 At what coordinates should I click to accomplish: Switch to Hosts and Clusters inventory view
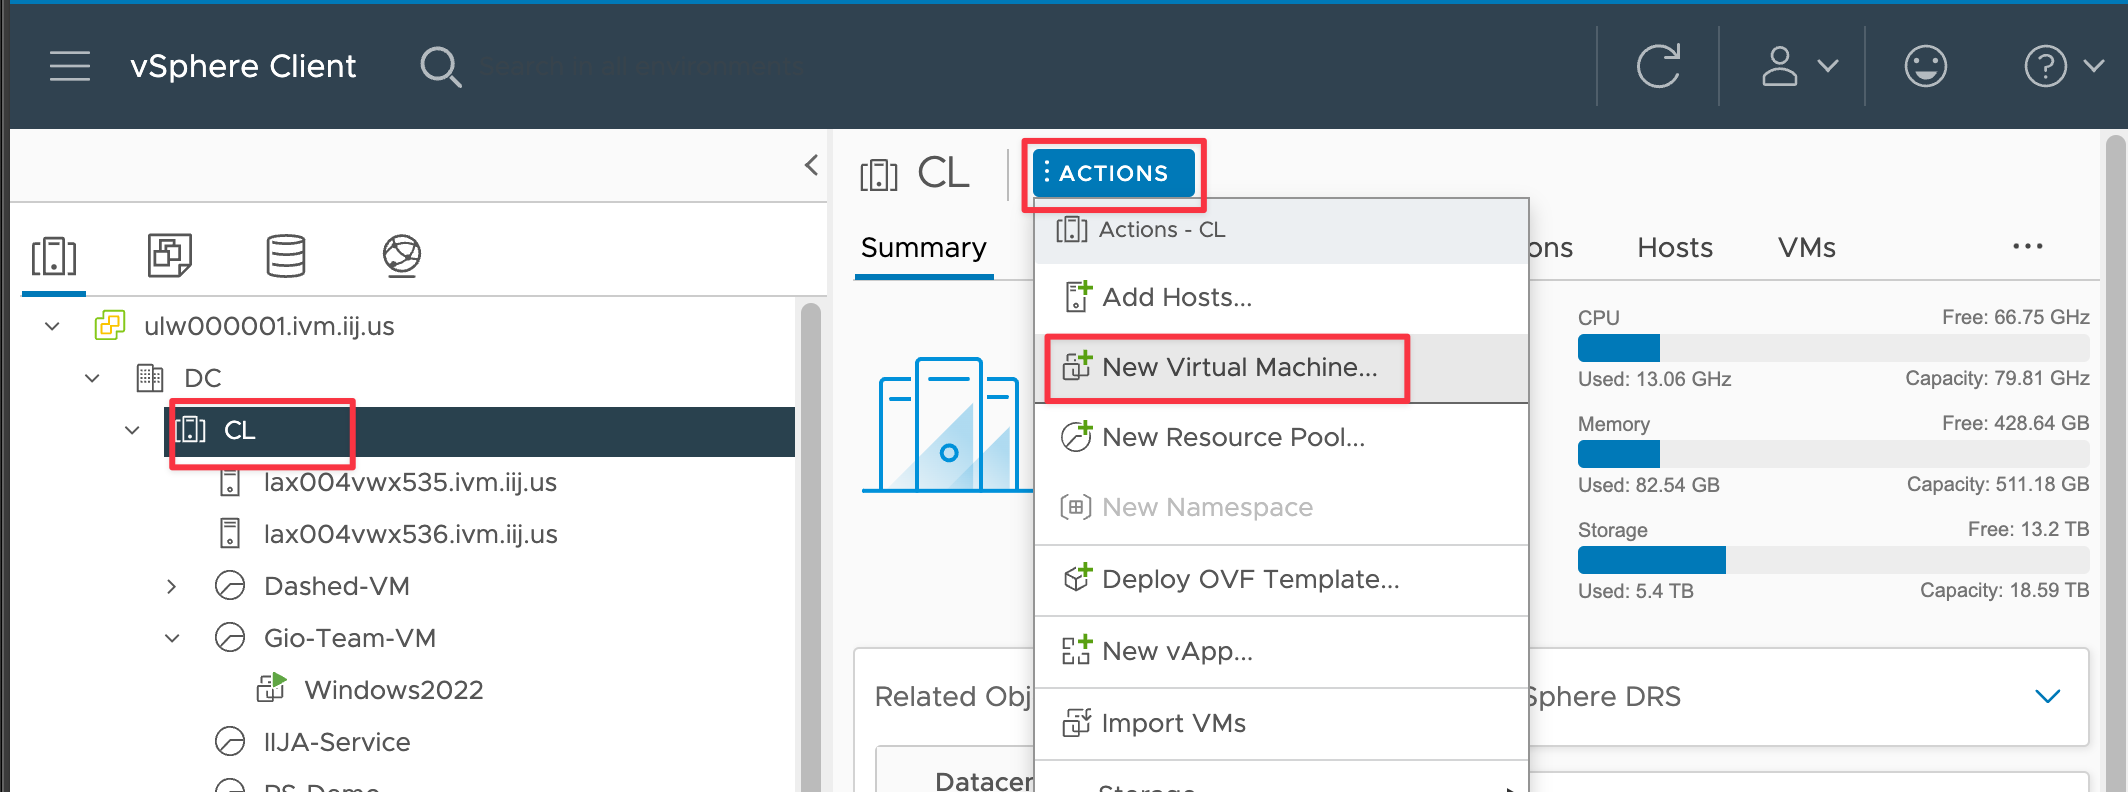tap(54, 256)
